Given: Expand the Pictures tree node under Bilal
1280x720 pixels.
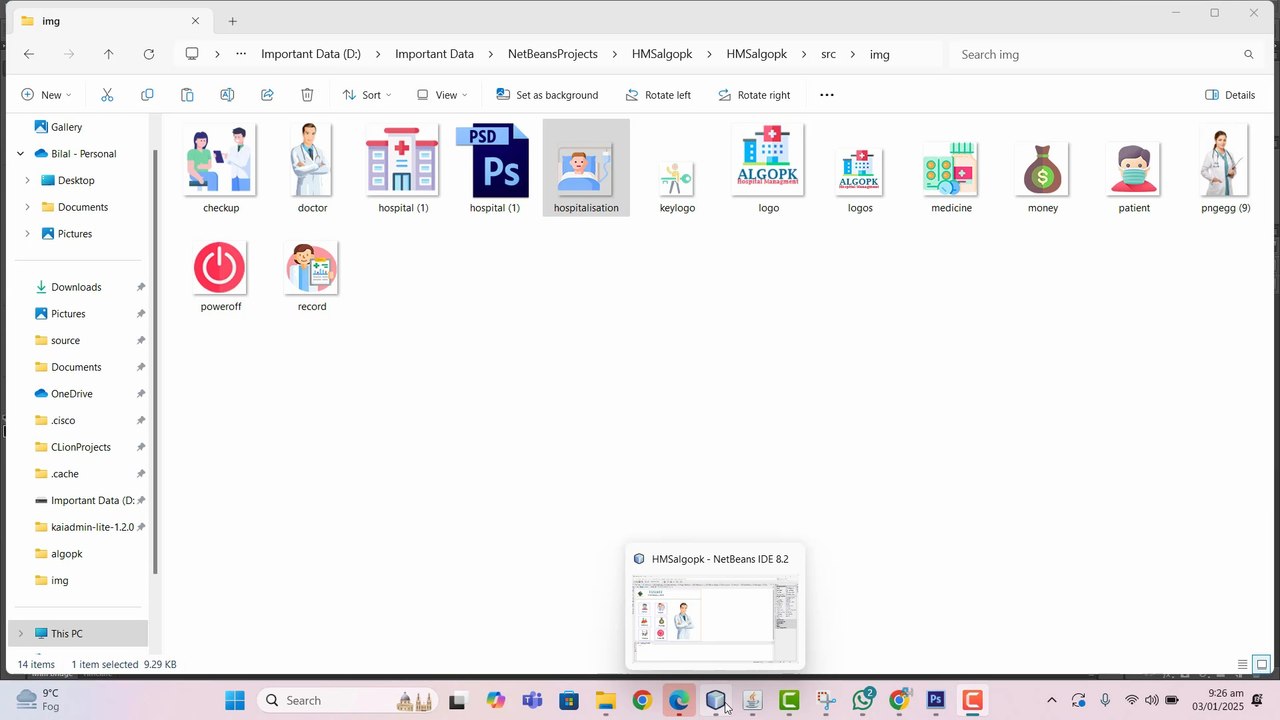Looking at the screenshot, I should pyautogui.click(x=27, y=234).
